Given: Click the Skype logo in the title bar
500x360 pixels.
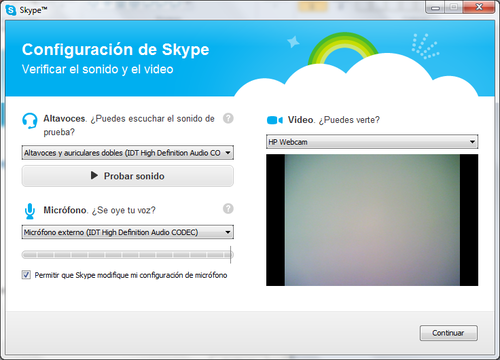Looking at the screenshot, I should [x=11, y=10].
